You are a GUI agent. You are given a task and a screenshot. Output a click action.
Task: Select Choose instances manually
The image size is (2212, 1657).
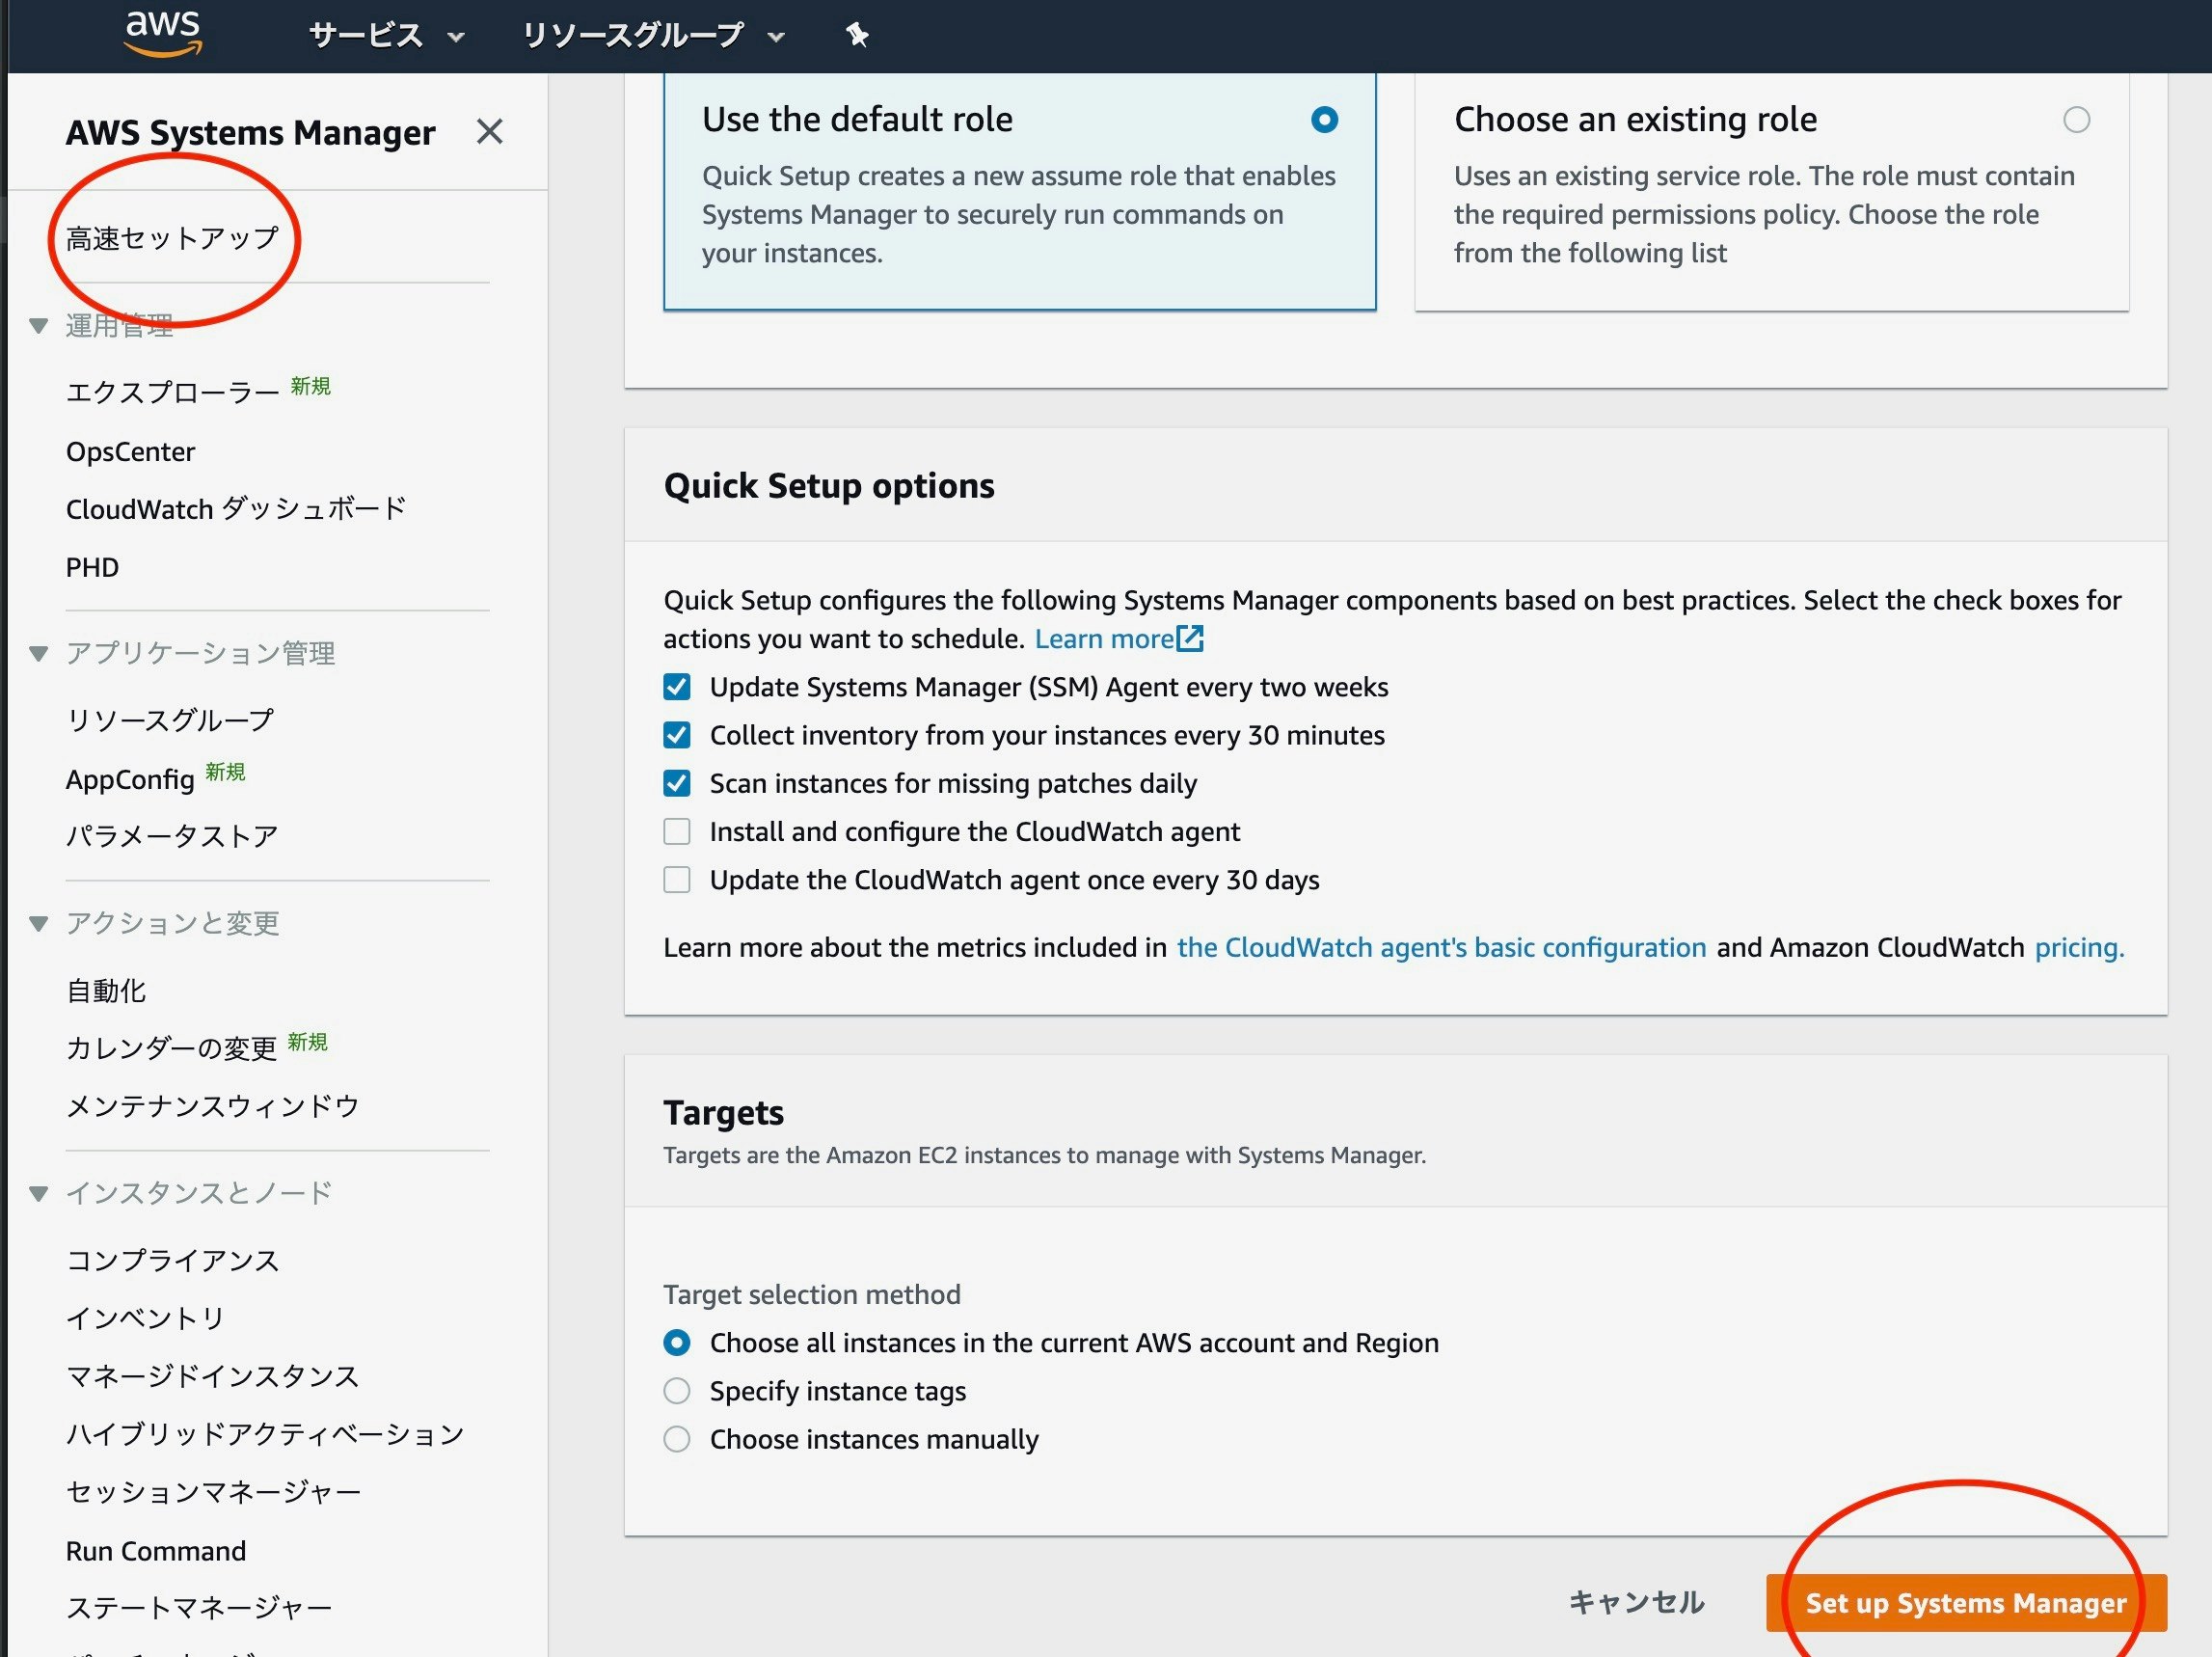[x=677, y=1438]
